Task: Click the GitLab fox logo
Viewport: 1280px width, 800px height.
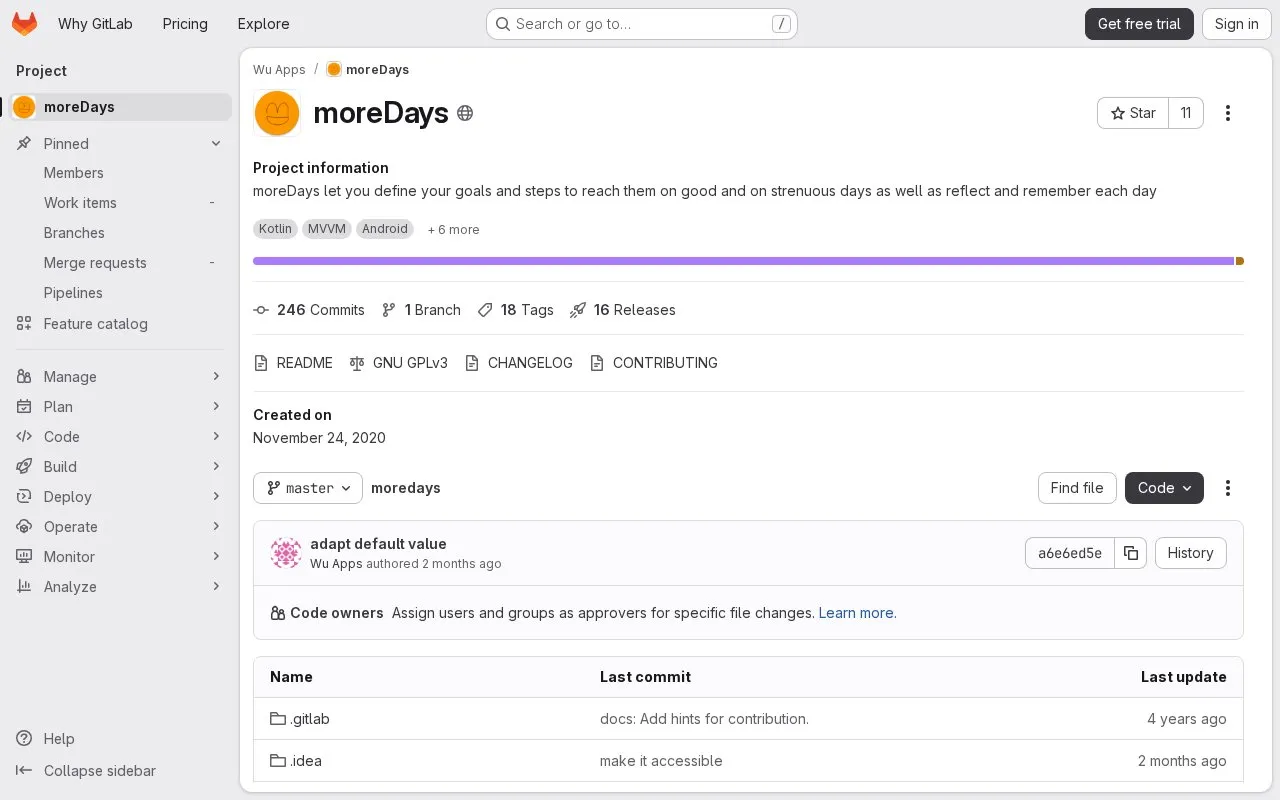Action: (x=24, y=24)
